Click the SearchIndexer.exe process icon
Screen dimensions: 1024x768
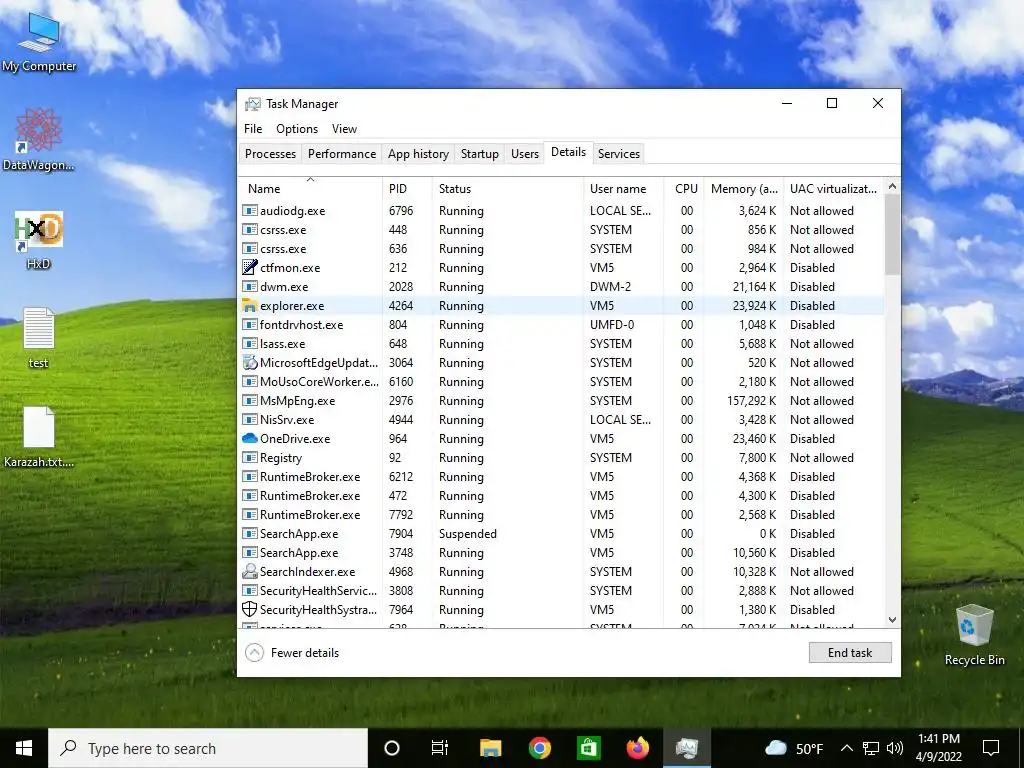[x=249, y=571]
